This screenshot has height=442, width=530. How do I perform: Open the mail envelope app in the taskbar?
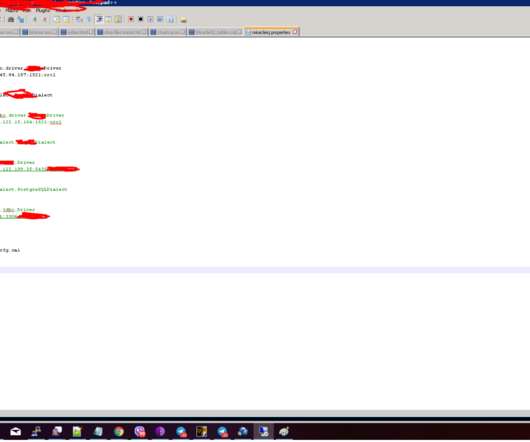pos(16,432)
